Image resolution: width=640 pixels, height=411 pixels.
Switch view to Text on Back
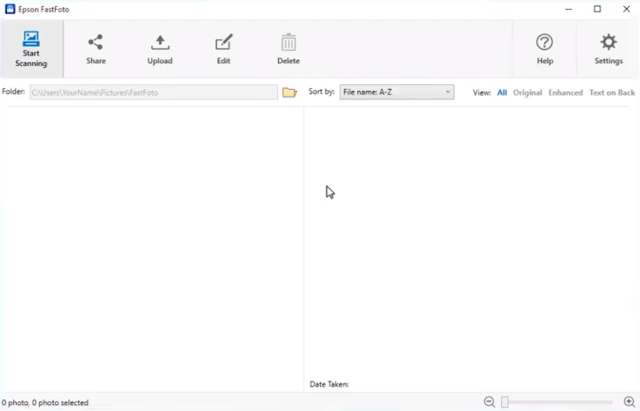pyautogui.click(x=612, y=93)
